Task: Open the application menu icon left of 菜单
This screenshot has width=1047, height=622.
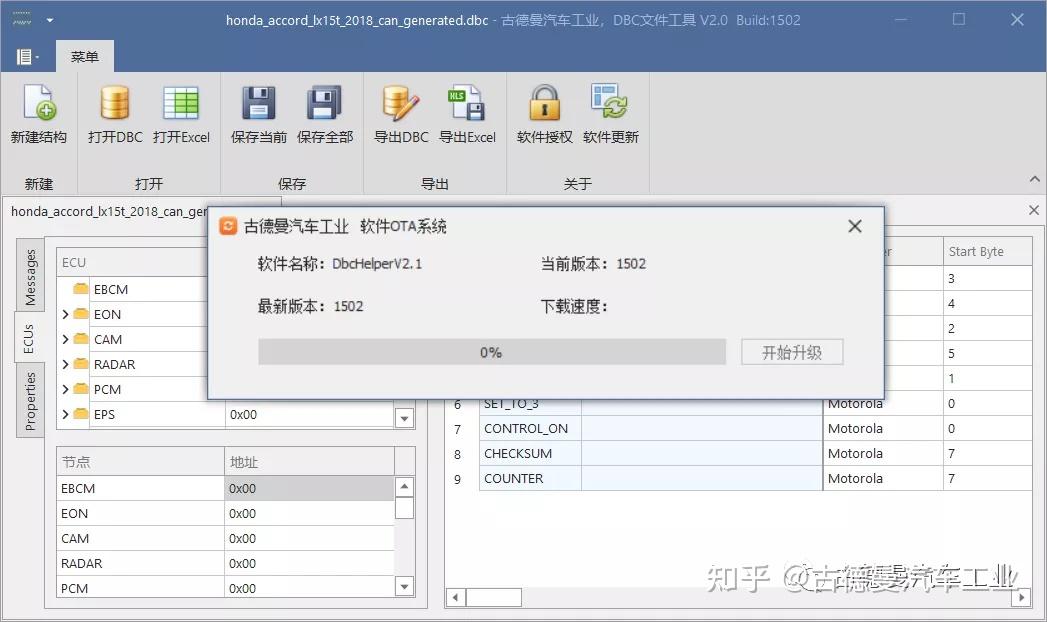Action: [x=27, y=57]
